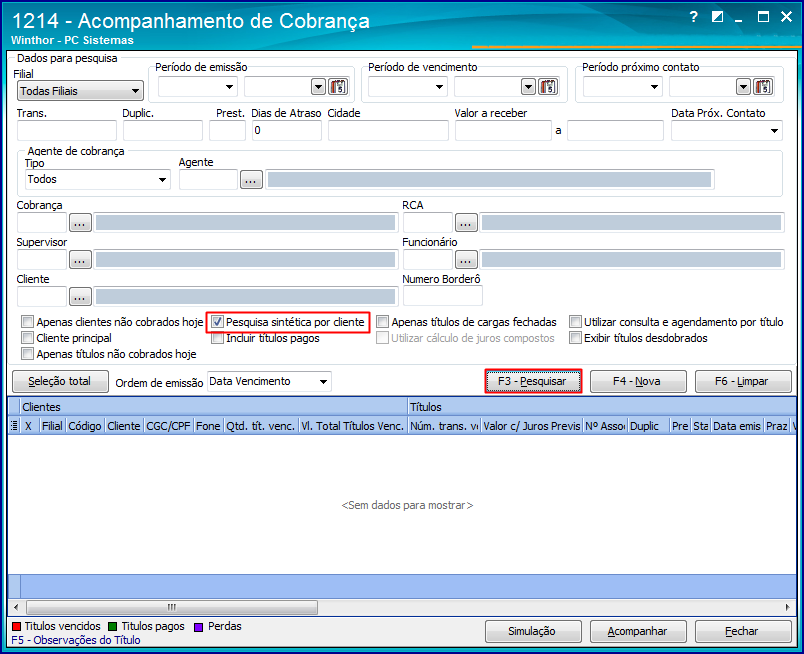Check Apenas clientes não cobrados hoje
Screen dimensions: 804x654
click(27, 322)
